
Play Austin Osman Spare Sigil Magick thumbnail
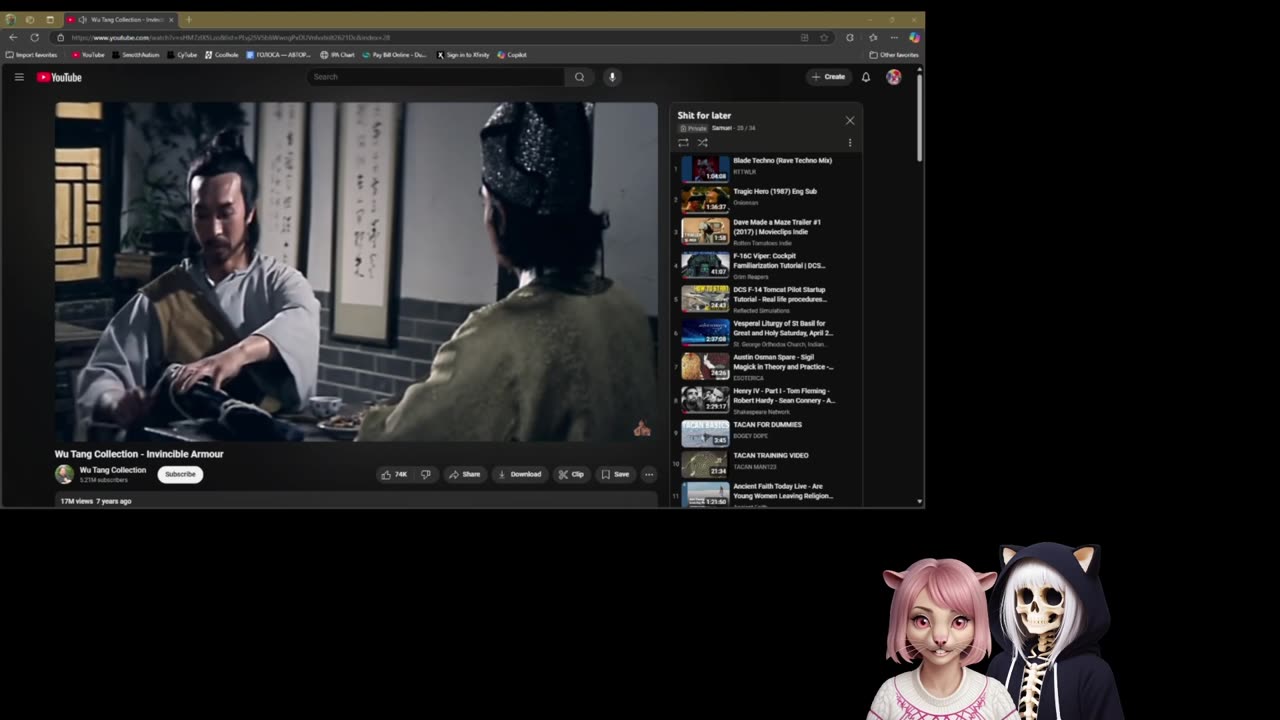tap(705, 366)
